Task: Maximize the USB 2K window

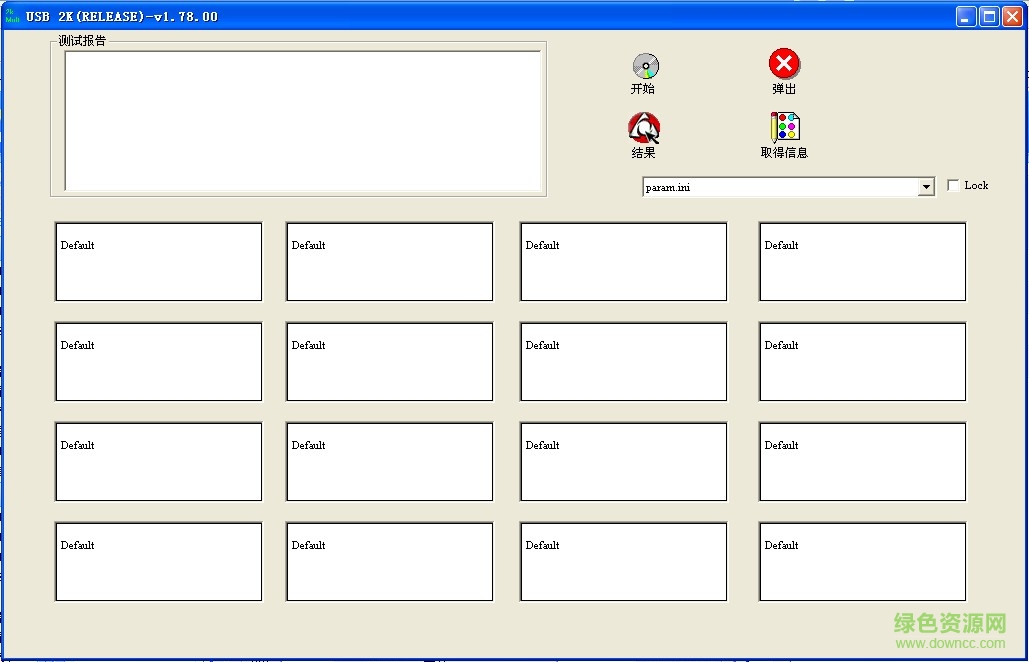Action: (989, 16)
